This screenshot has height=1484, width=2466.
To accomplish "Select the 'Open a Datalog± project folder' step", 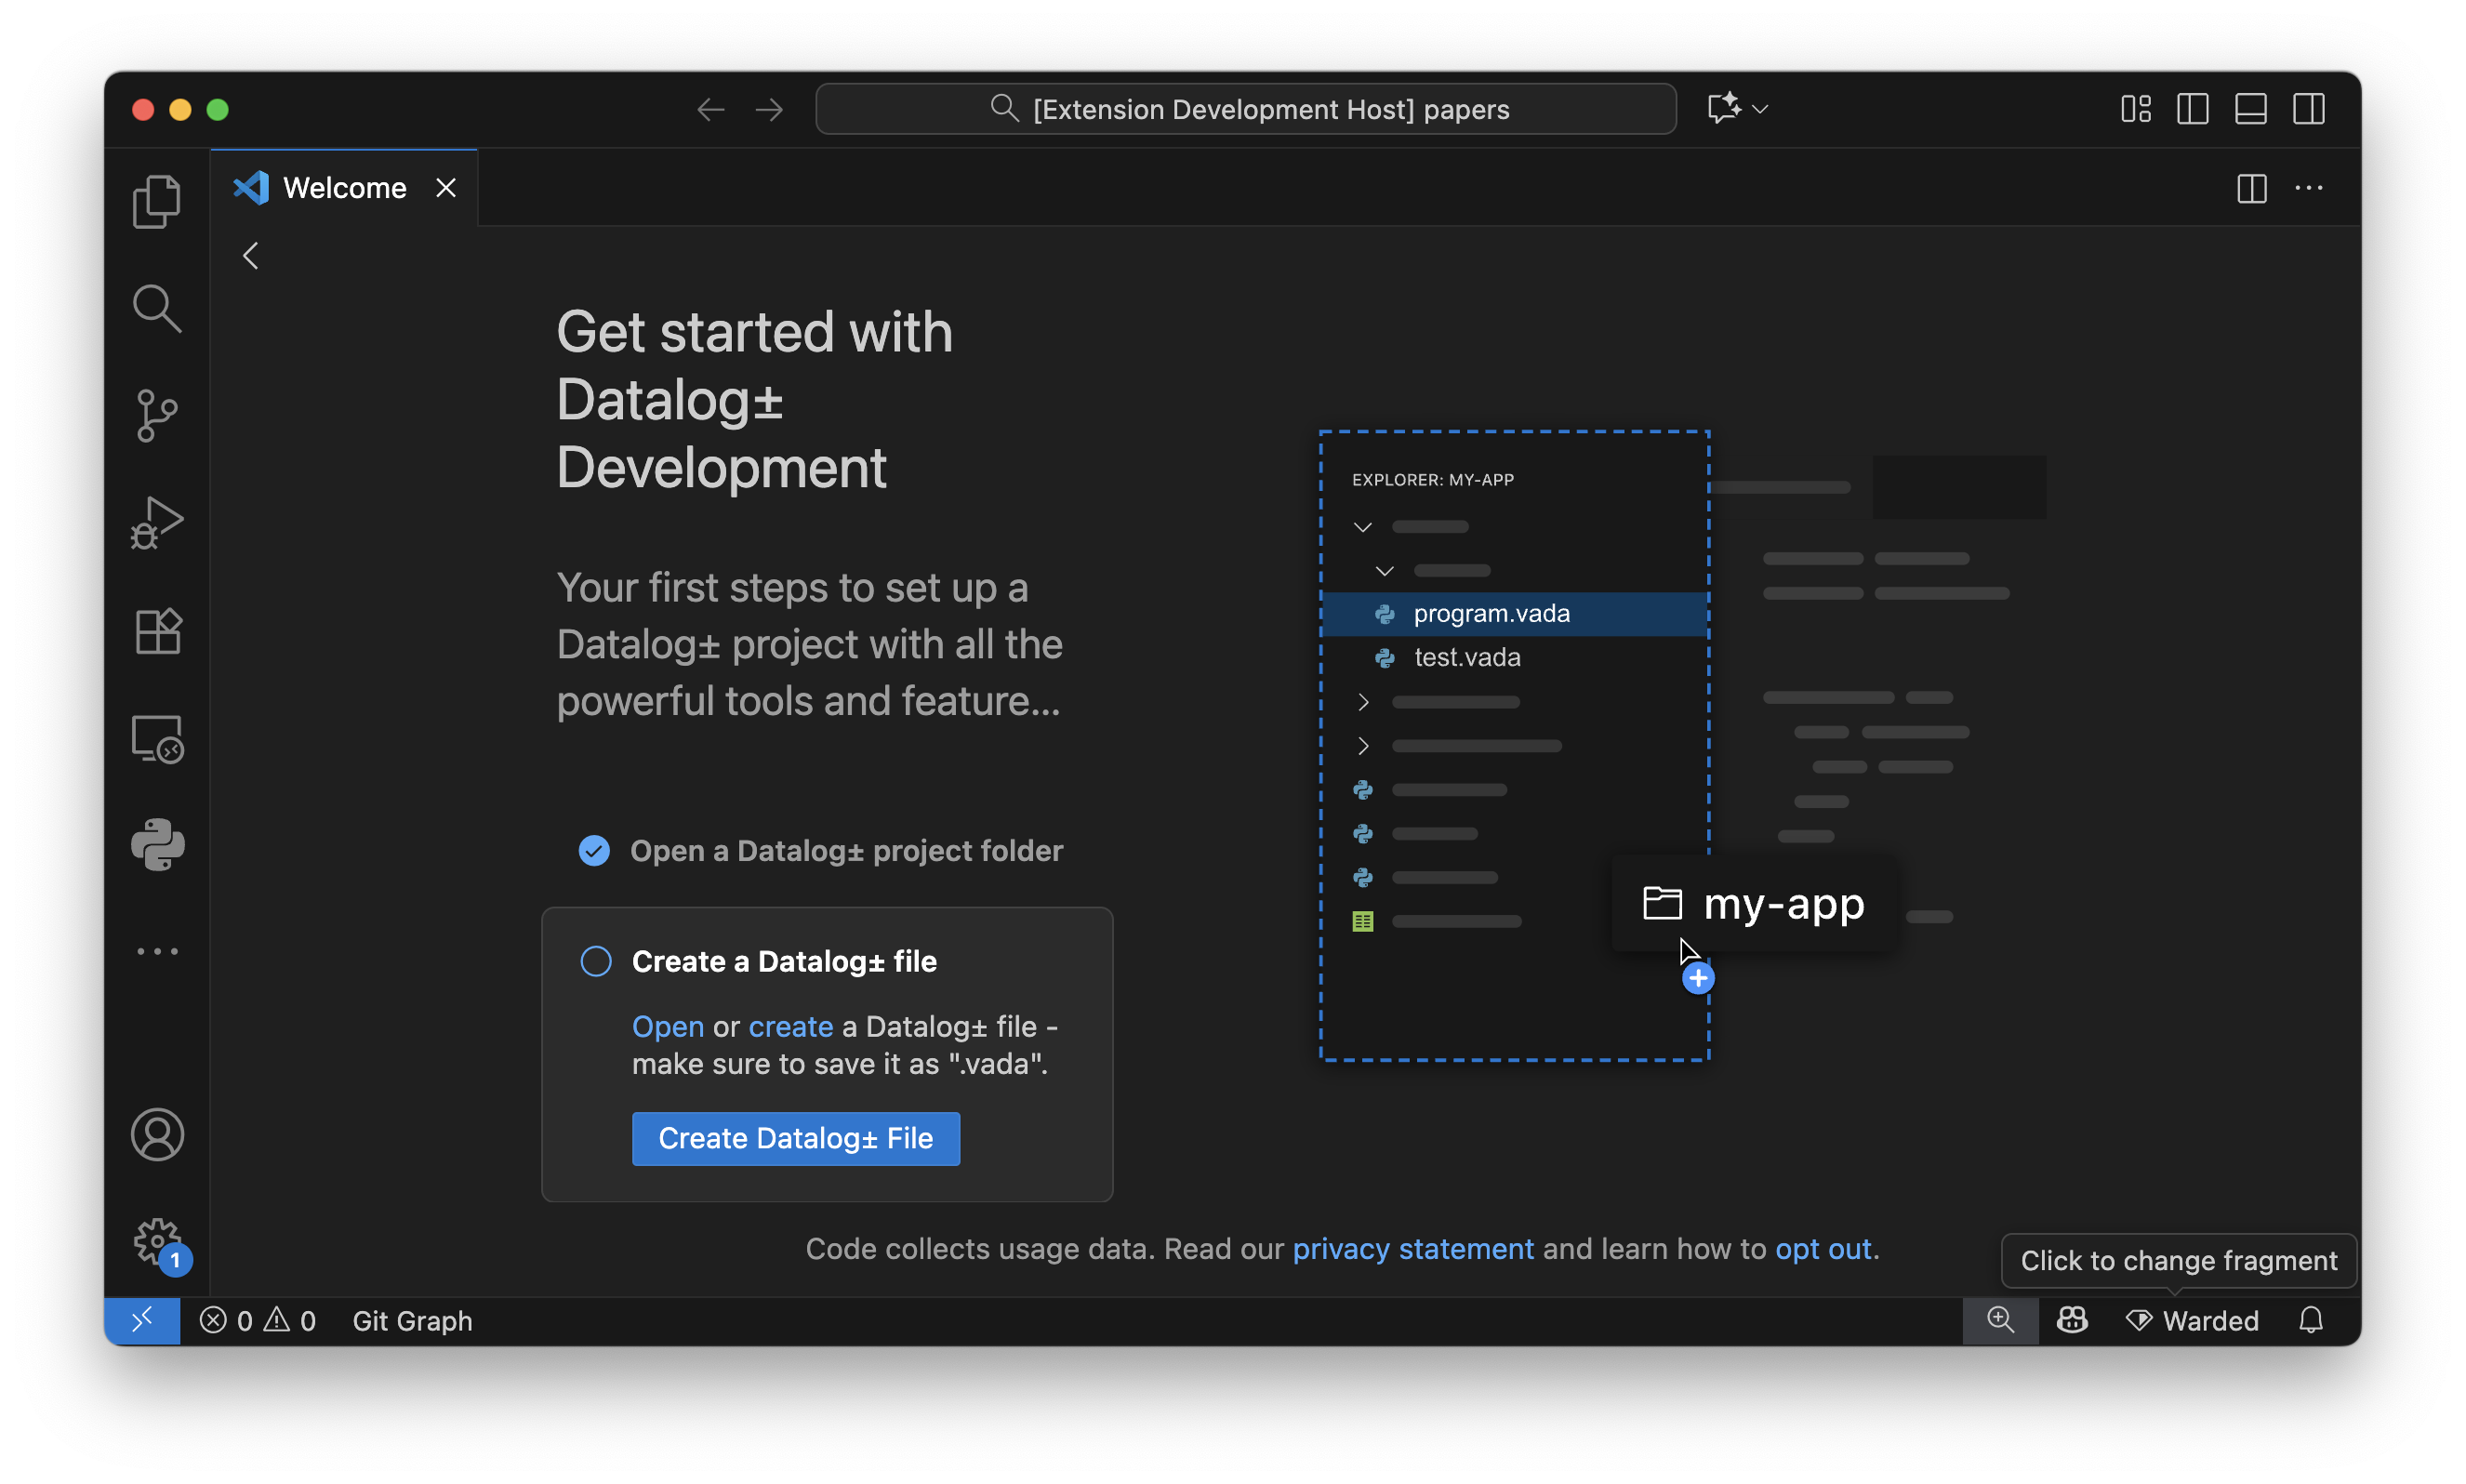I will (846, 850).
